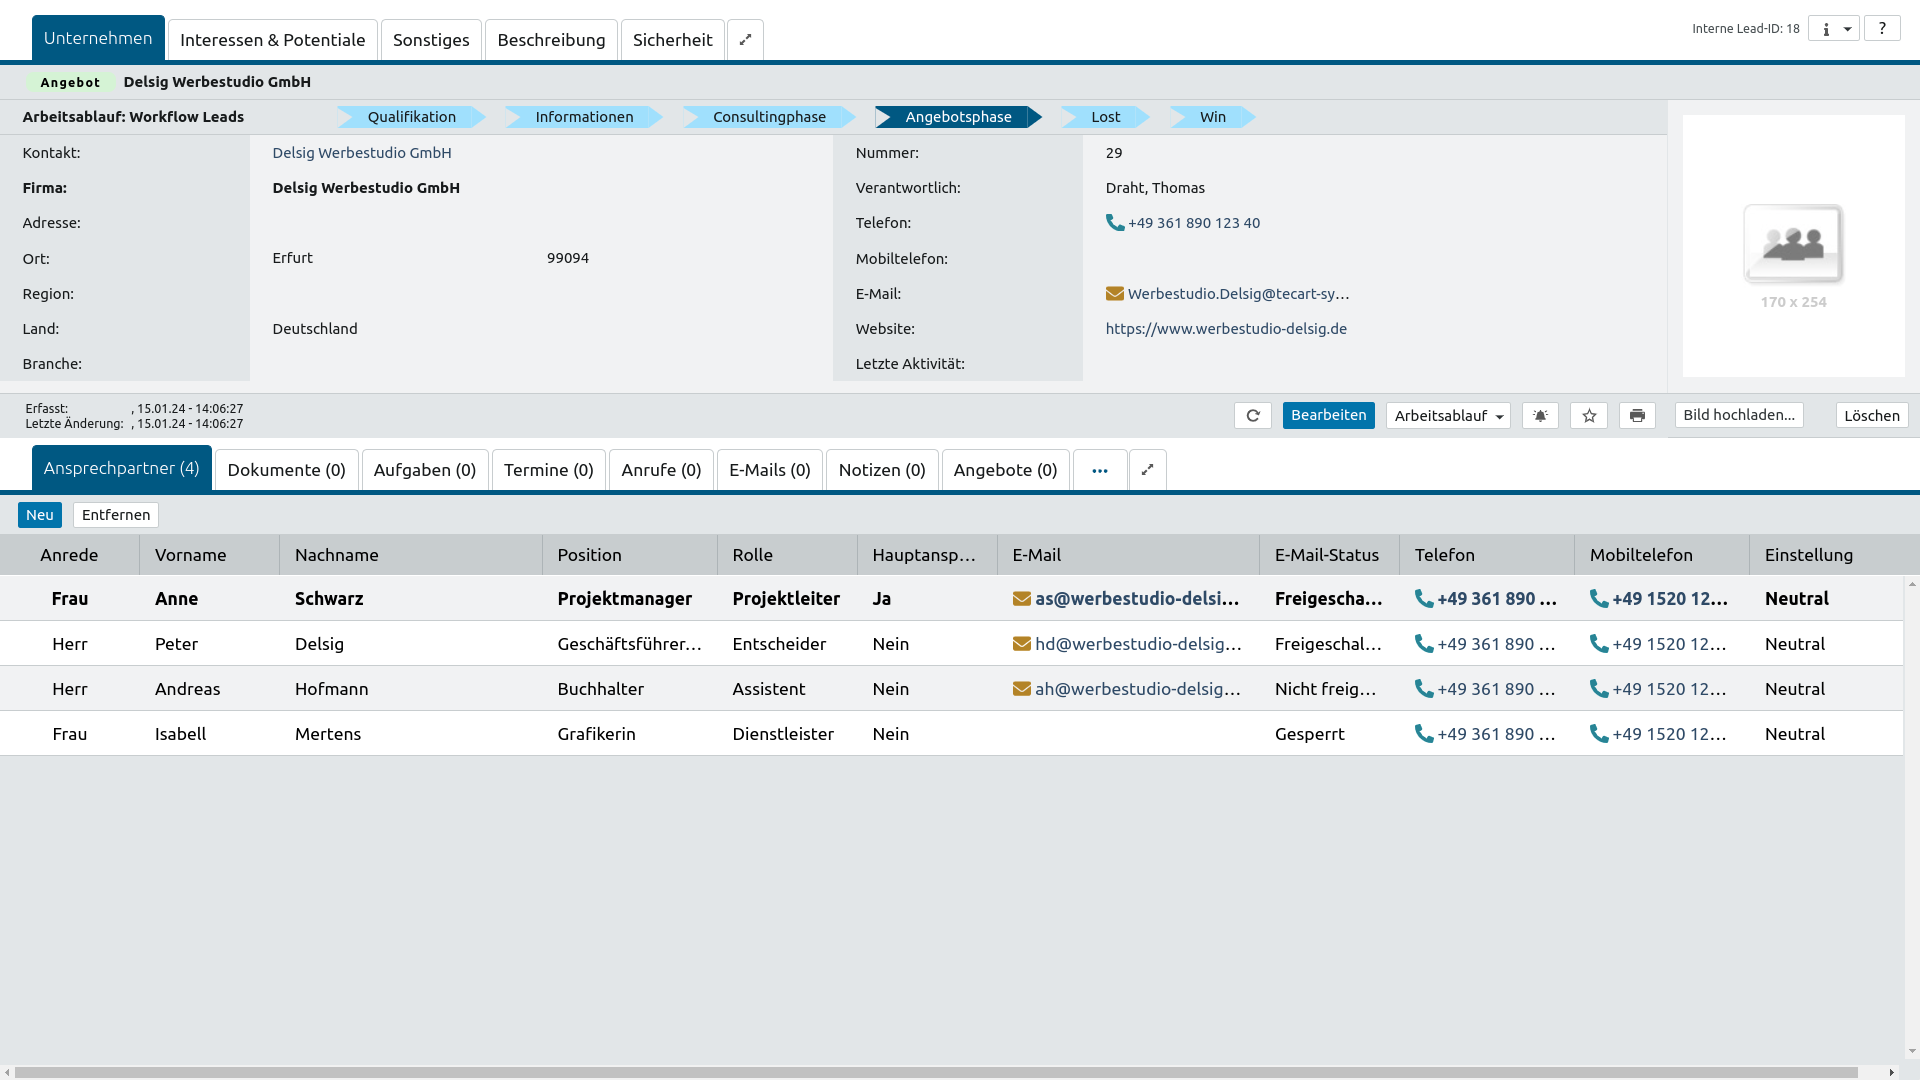
Task: Click the print icon button
Action: click(1637, 416)
